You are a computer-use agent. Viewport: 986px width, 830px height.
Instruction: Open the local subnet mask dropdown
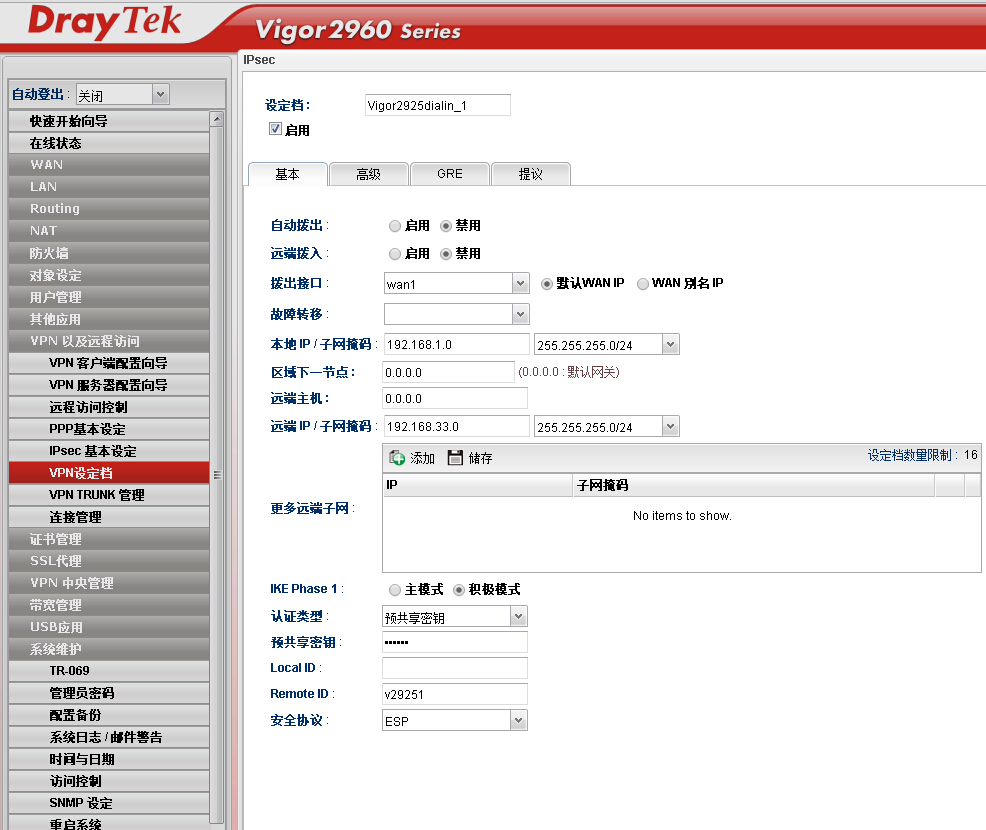pos(670,344)
